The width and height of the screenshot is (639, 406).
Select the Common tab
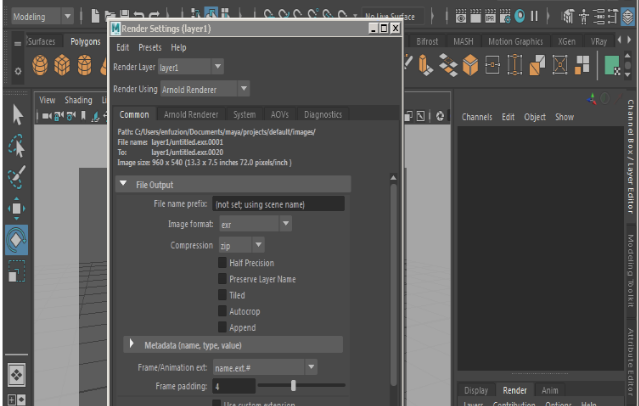134,115
